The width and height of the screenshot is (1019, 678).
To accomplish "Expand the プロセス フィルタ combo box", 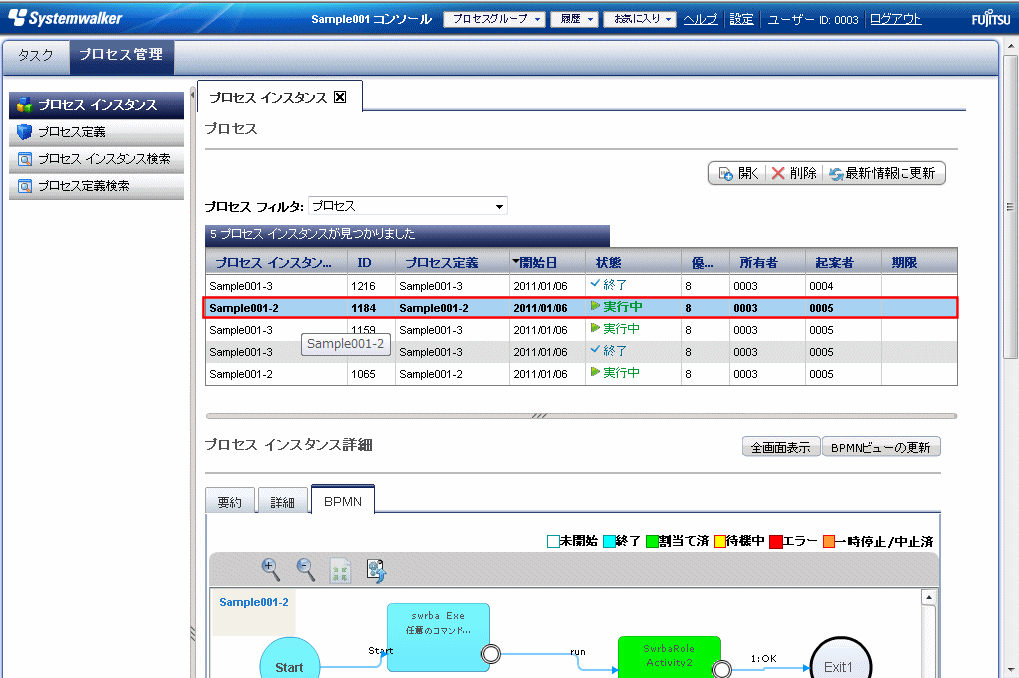I will pyautogui.click(x=499, y=207).
